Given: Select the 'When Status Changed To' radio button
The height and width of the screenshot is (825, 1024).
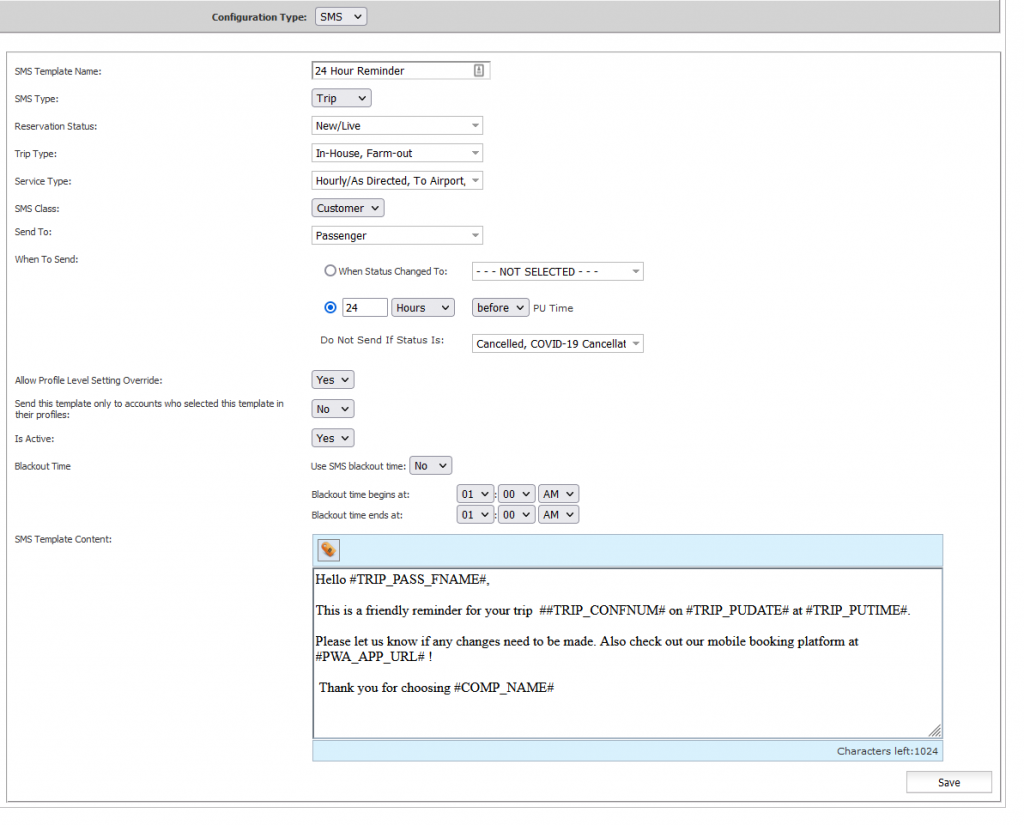Looking at the screenshot, I should [x=330, y=271].
